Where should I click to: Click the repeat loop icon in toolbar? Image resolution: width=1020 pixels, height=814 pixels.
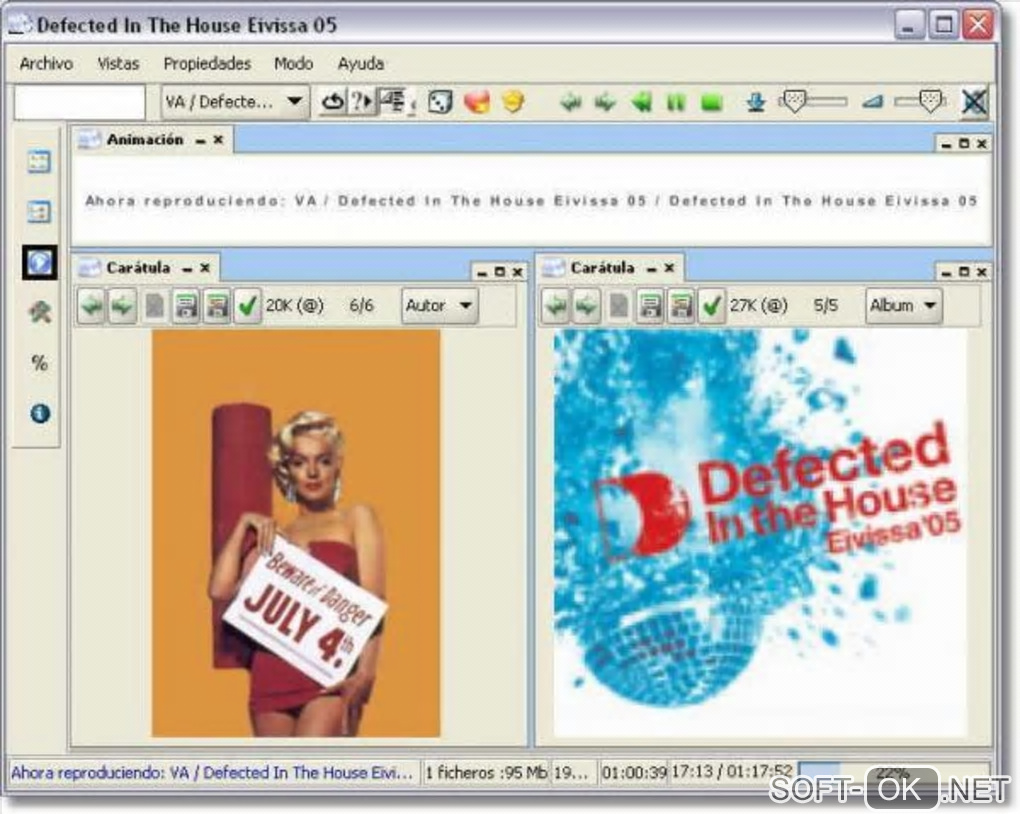(333, 102)
